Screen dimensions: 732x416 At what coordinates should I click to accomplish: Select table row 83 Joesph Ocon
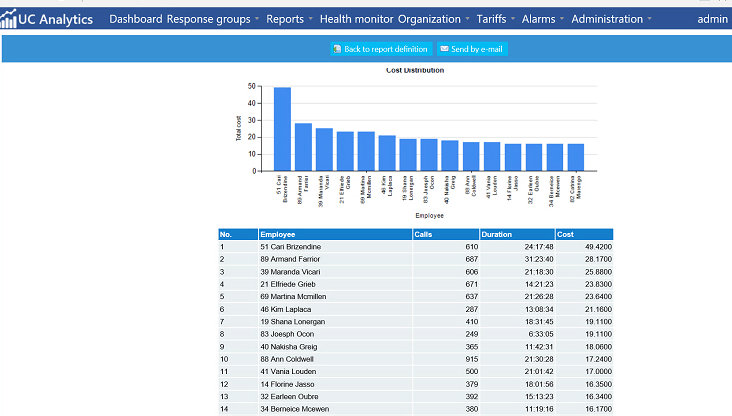[415, 334]
